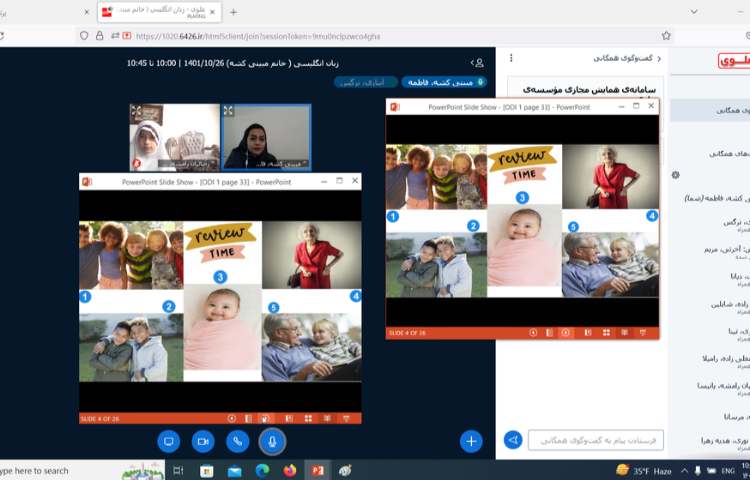Click PowerPoint logo in window over chat

click(x=395, y=107)
